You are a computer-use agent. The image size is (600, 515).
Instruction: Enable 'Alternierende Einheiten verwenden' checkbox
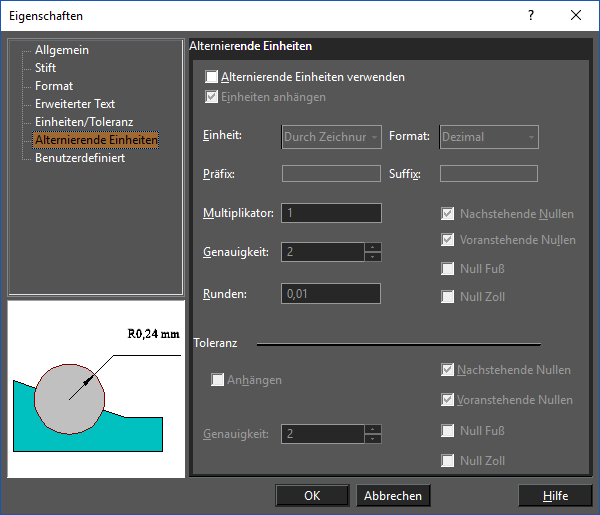pyautogui.click(x=211, y=77)
